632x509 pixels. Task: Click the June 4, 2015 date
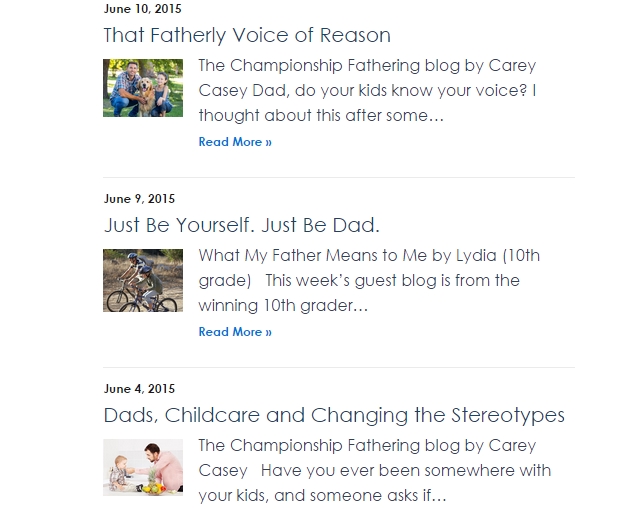click(139, 389)
